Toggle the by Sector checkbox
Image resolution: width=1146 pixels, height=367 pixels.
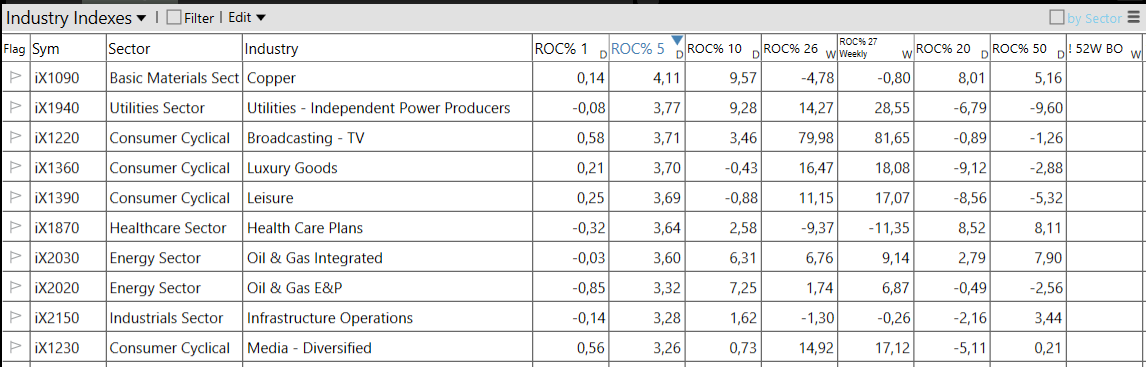1057,18
